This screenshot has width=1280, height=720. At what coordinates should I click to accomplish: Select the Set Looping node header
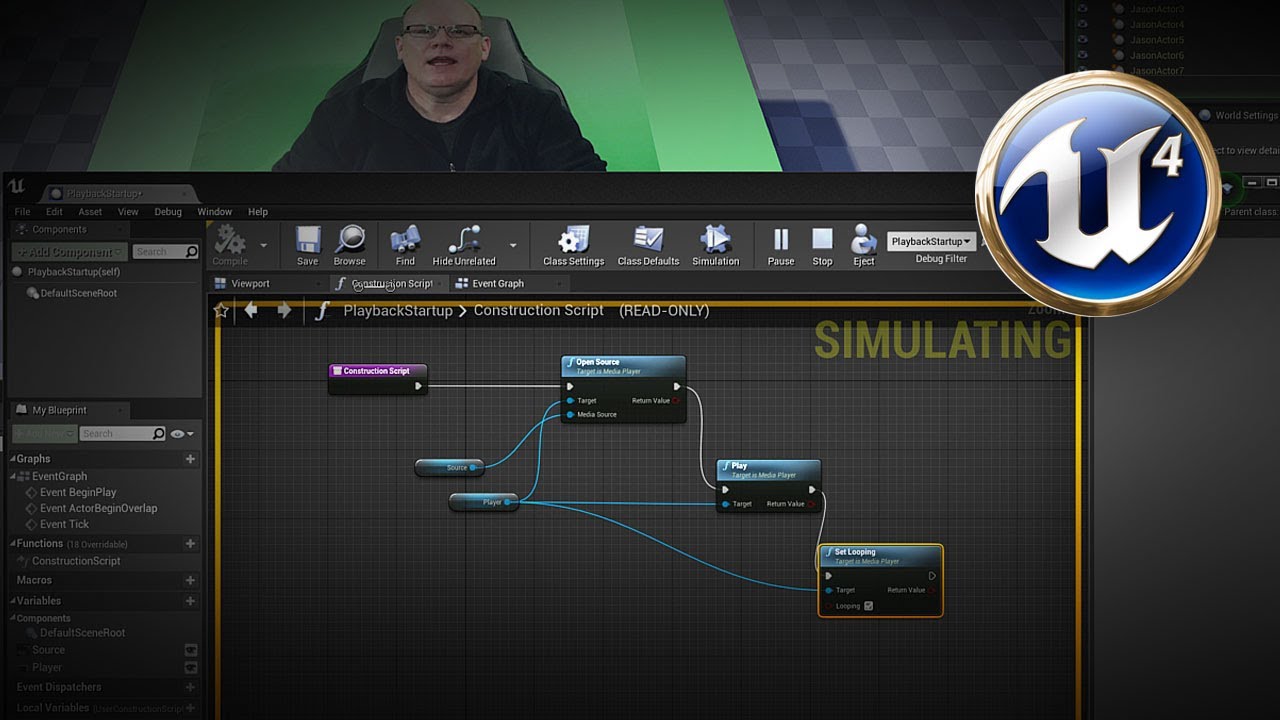(880, 556)
